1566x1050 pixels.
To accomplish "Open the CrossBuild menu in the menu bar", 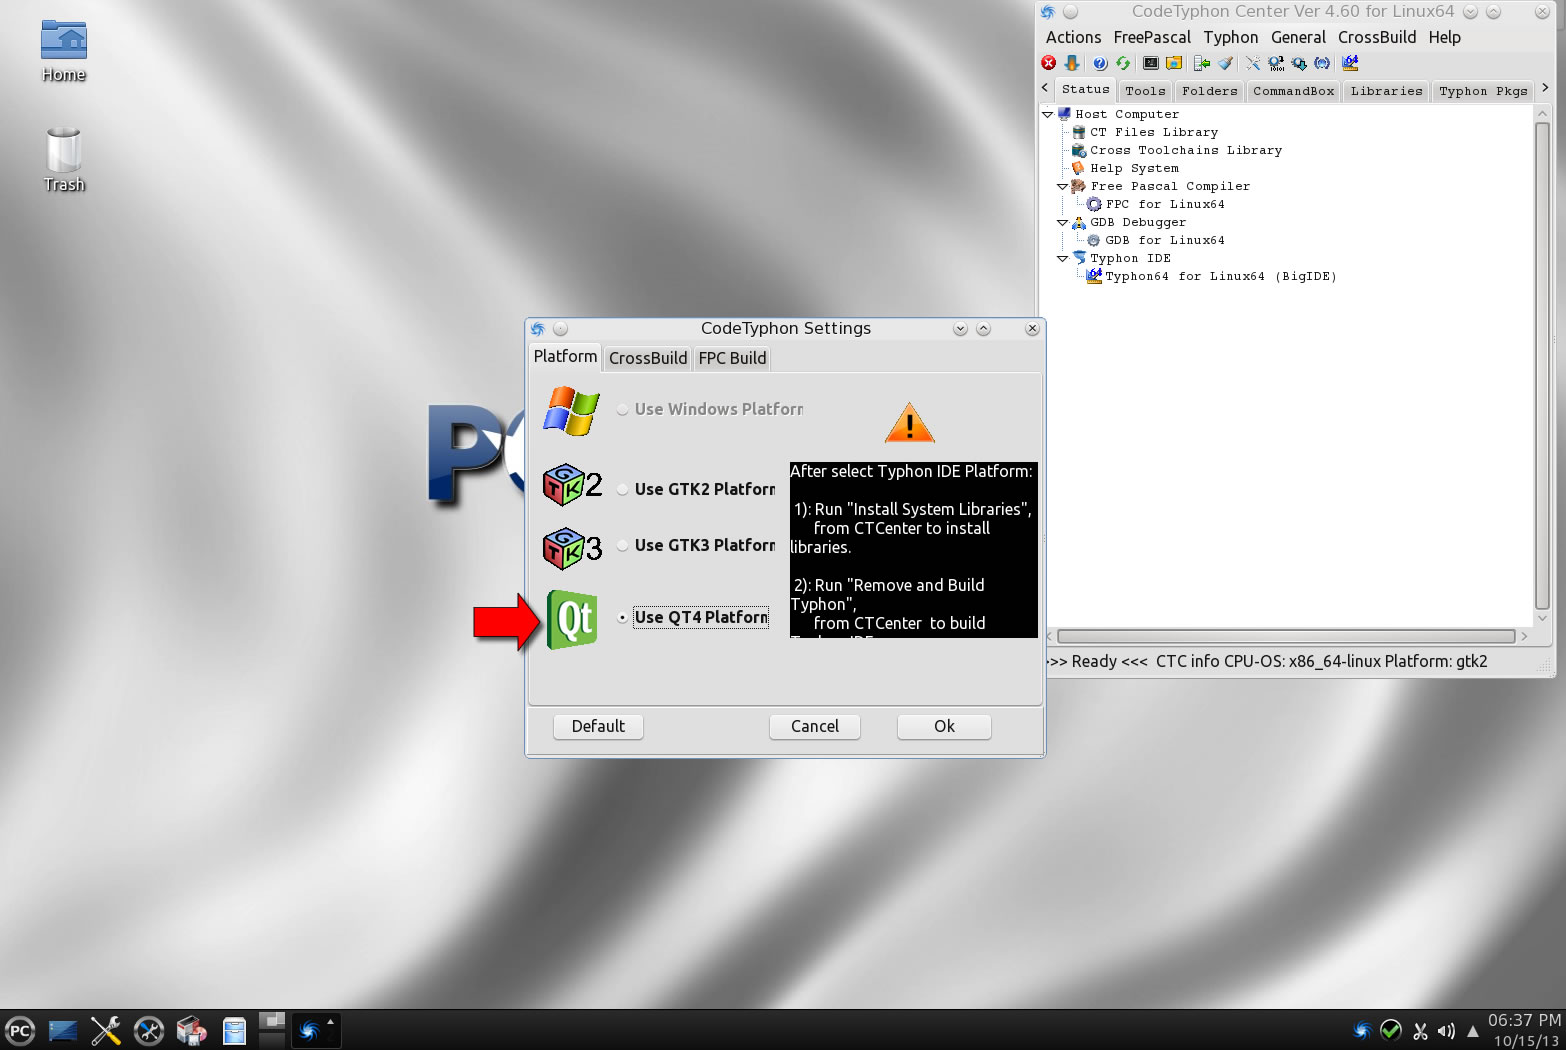I will (x=1377, y=37).
